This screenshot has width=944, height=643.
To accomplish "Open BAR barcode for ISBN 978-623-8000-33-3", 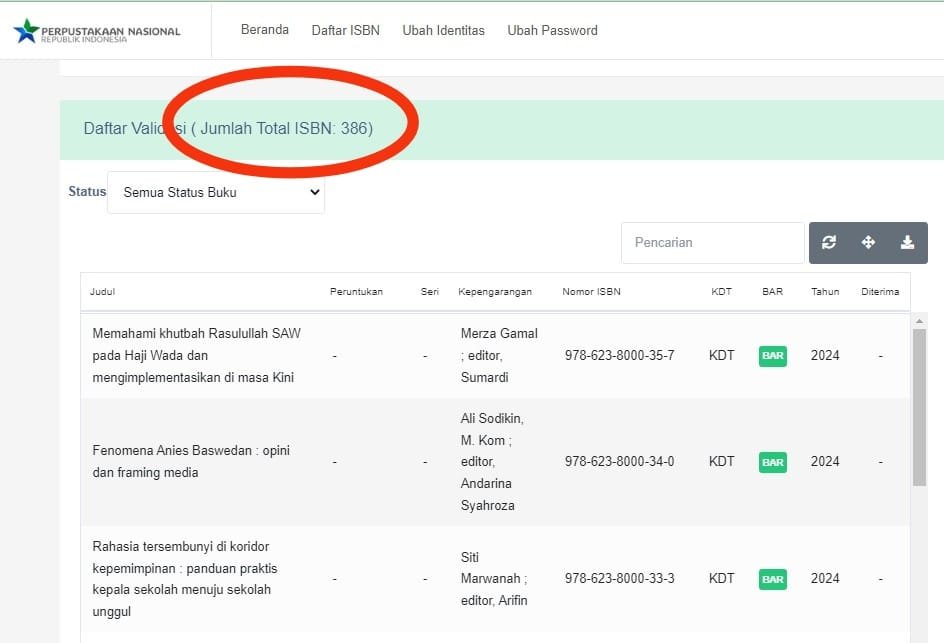I will click(x=772, y=579).
